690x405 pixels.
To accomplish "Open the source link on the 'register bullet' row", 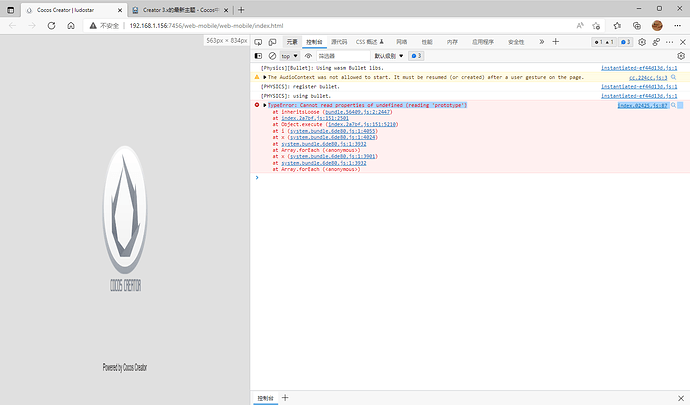I will click(x=639, y=87).
